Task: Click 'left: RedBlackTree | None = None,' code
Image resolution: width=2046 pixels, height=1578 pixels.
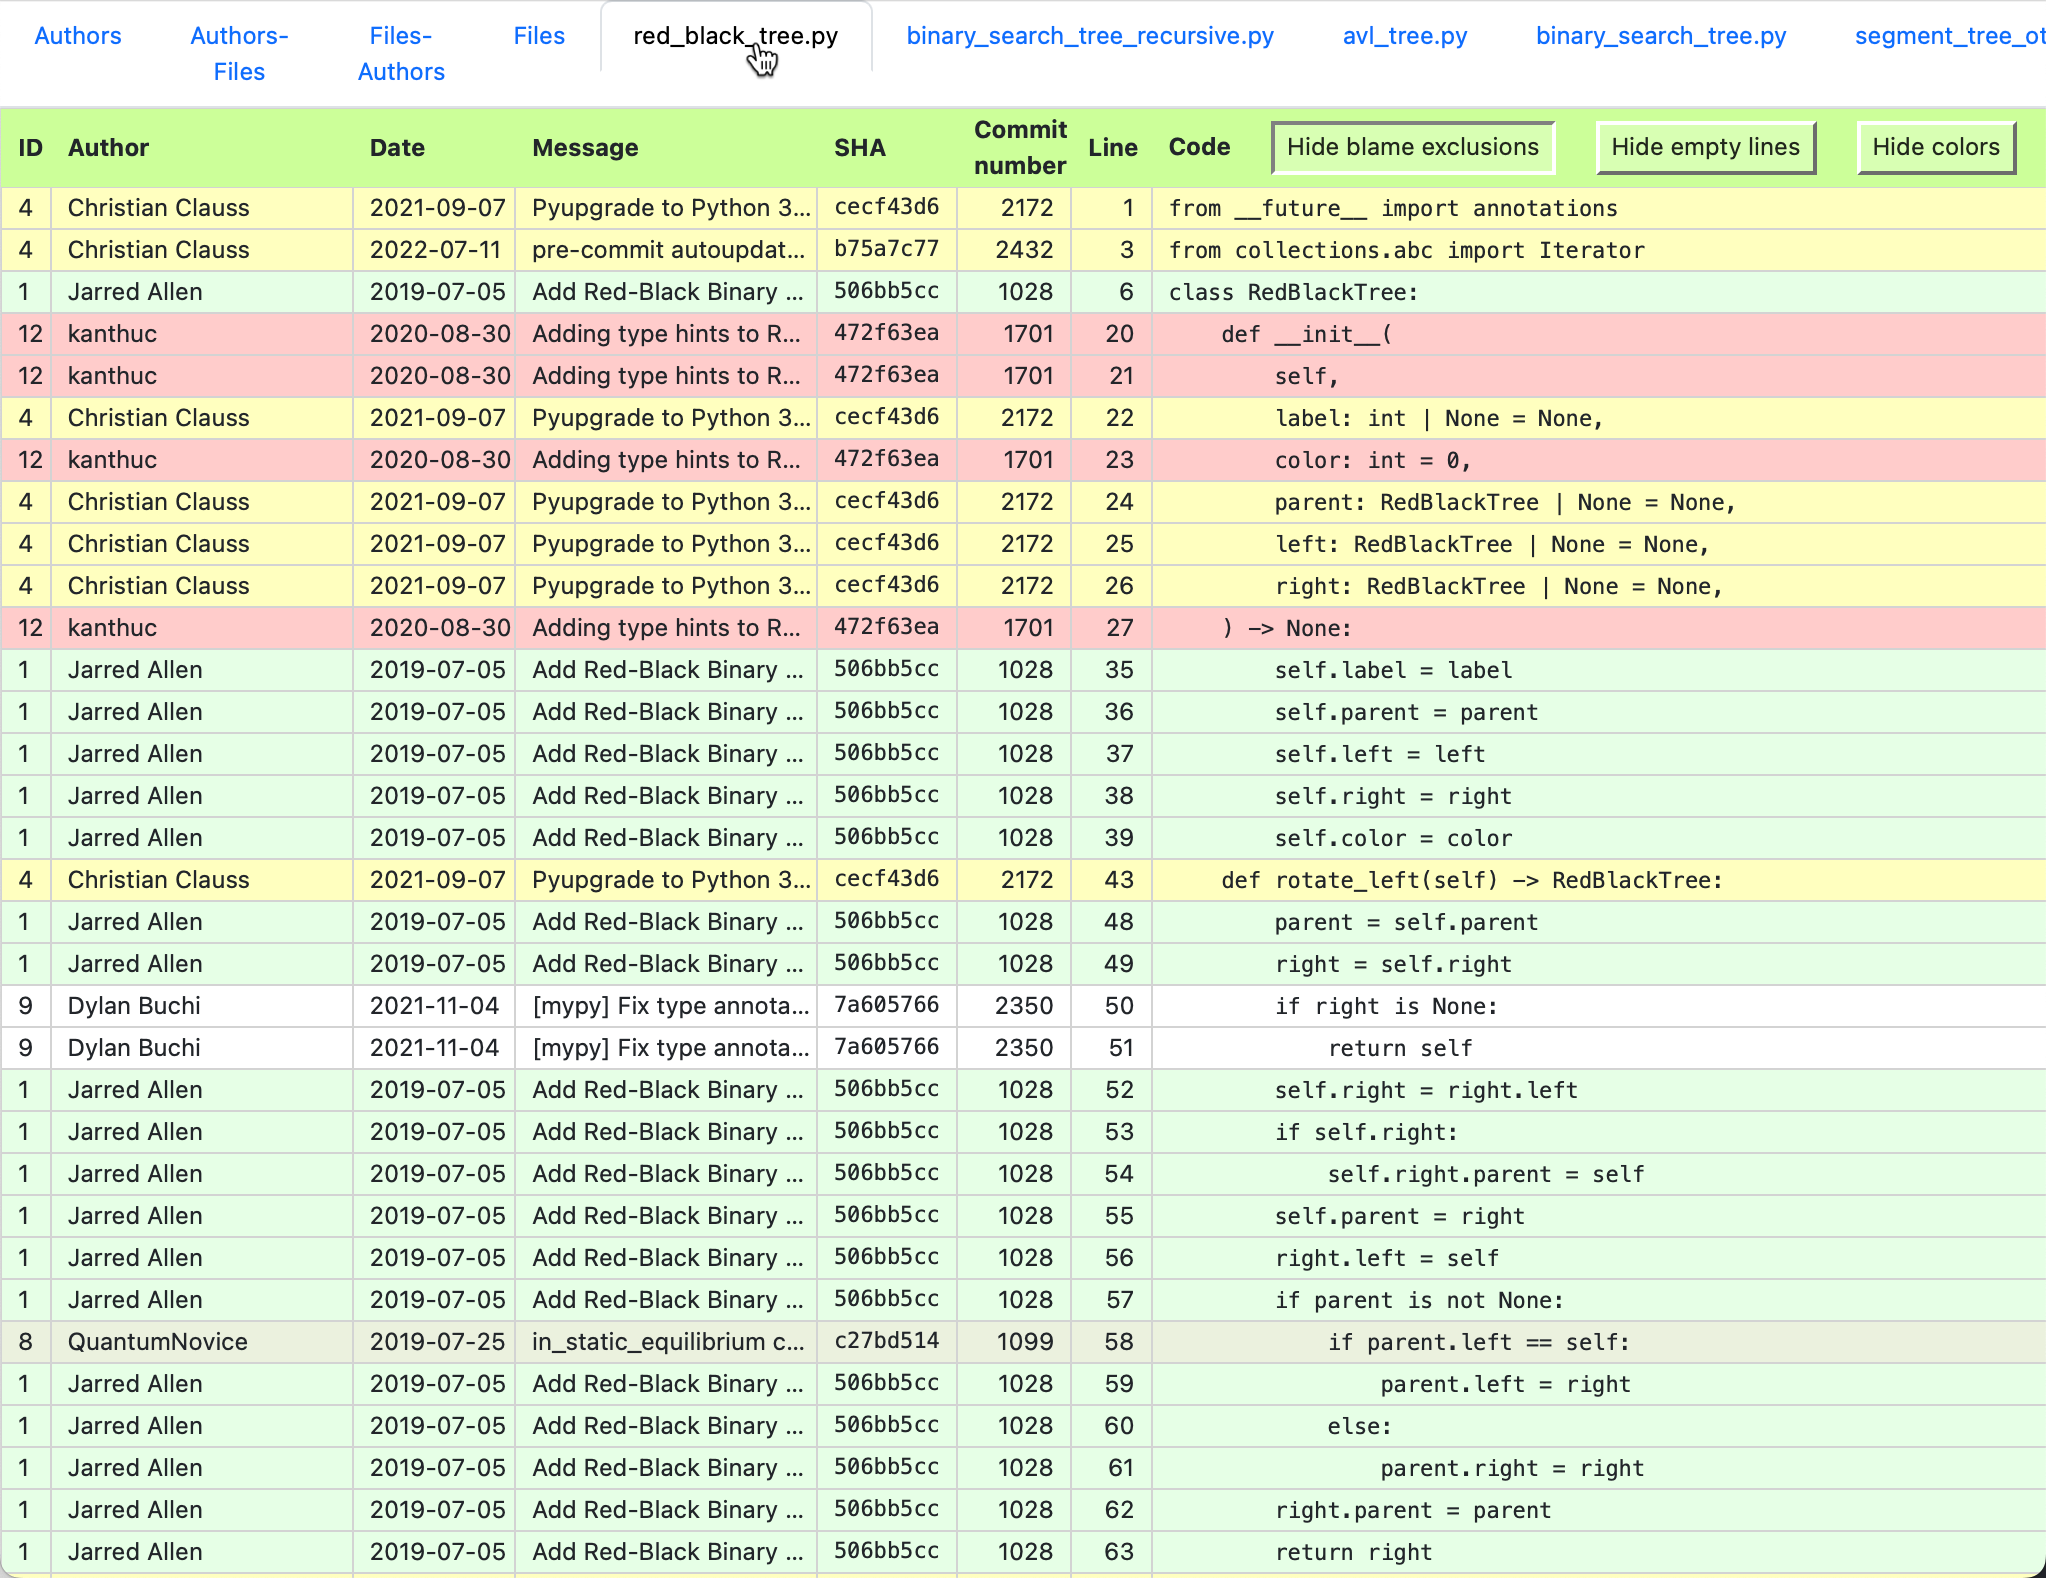Action: (1492, 544)
